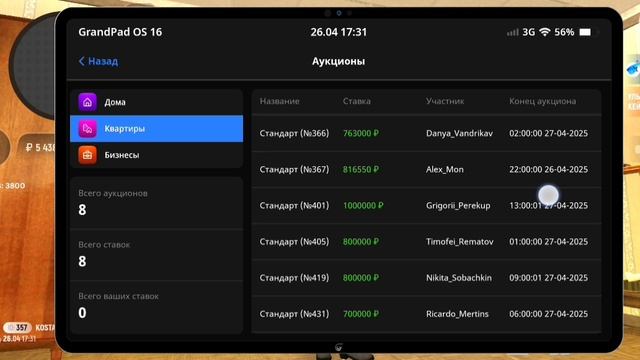640x360 pixels.
Task: Click the 1000000 ₽ bid value
Action: pos(363,205)
